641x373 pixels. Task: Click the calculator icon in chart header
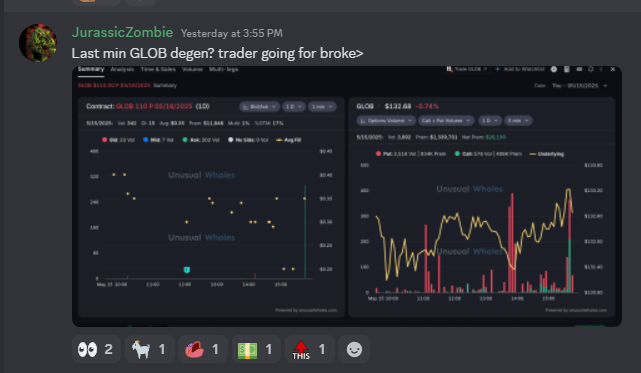pyautogui.click(x=567, y=69)
